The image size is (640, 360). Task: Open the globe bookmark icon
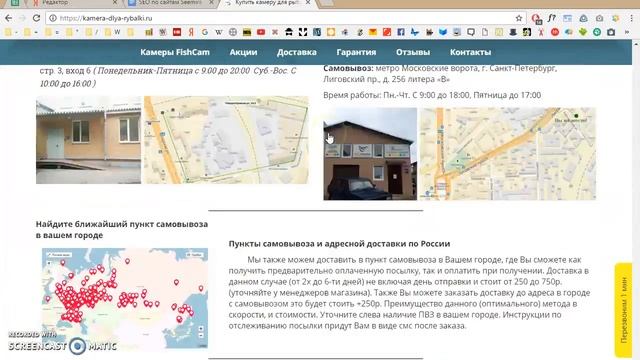[x=233, y=32]
